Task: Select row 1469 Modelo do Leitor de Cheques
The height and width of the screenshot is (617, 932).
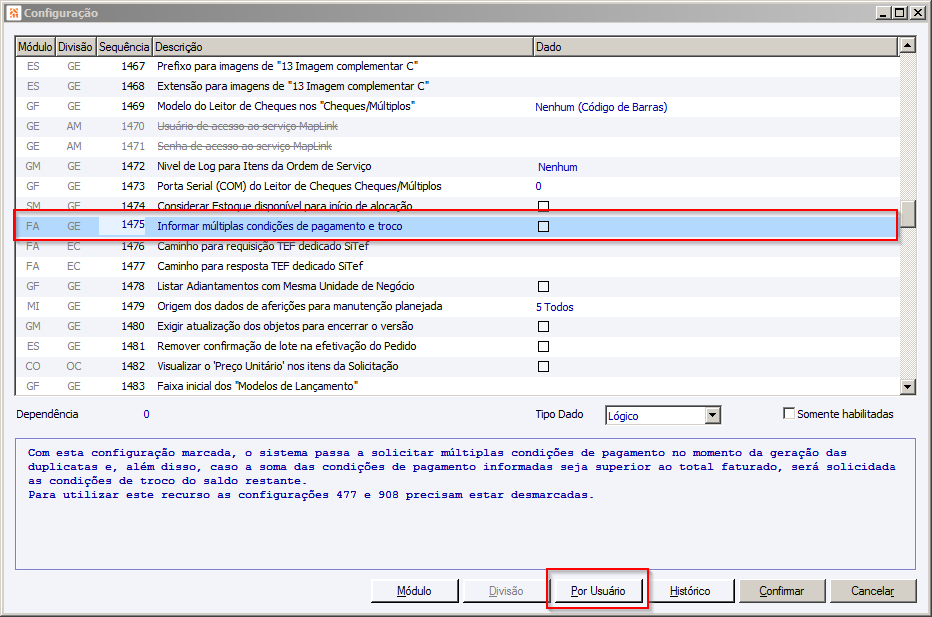Action: [456, 106]
